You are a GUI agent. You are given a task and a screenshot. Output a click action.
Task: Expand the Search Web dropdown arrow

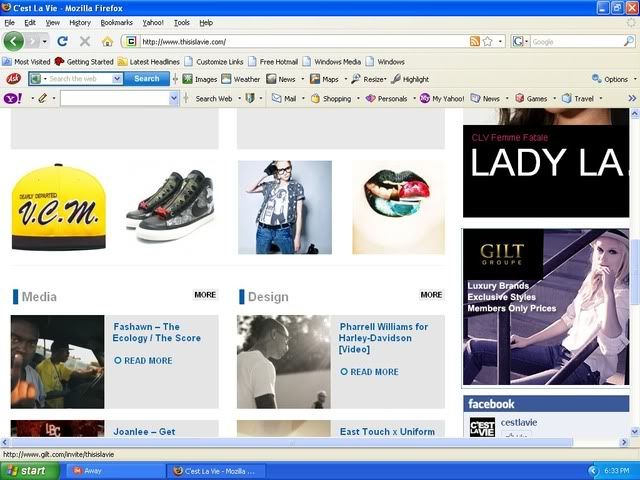[239, 98]
